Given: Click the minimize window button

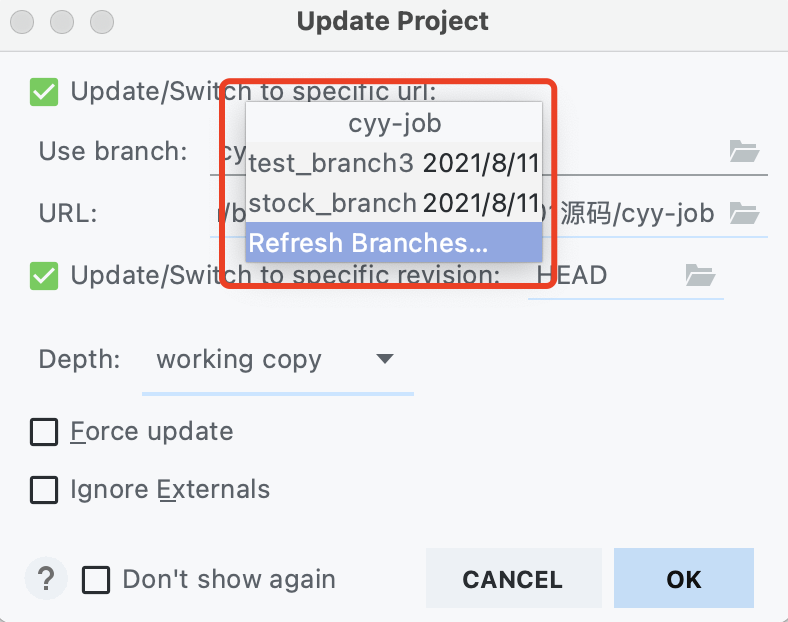Looking at the screenshot, I should pos(62,22).
